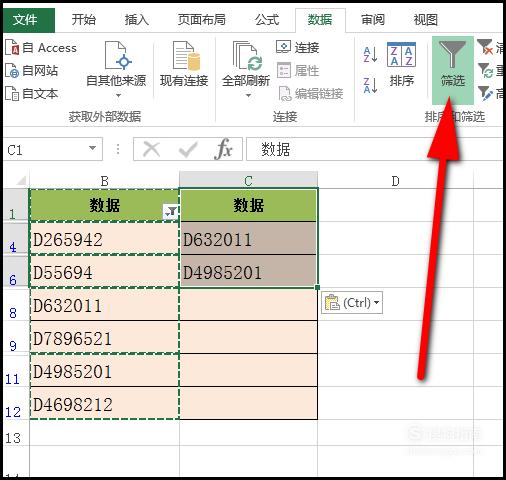Click the Advanced filter icon

tap(485, 93)
